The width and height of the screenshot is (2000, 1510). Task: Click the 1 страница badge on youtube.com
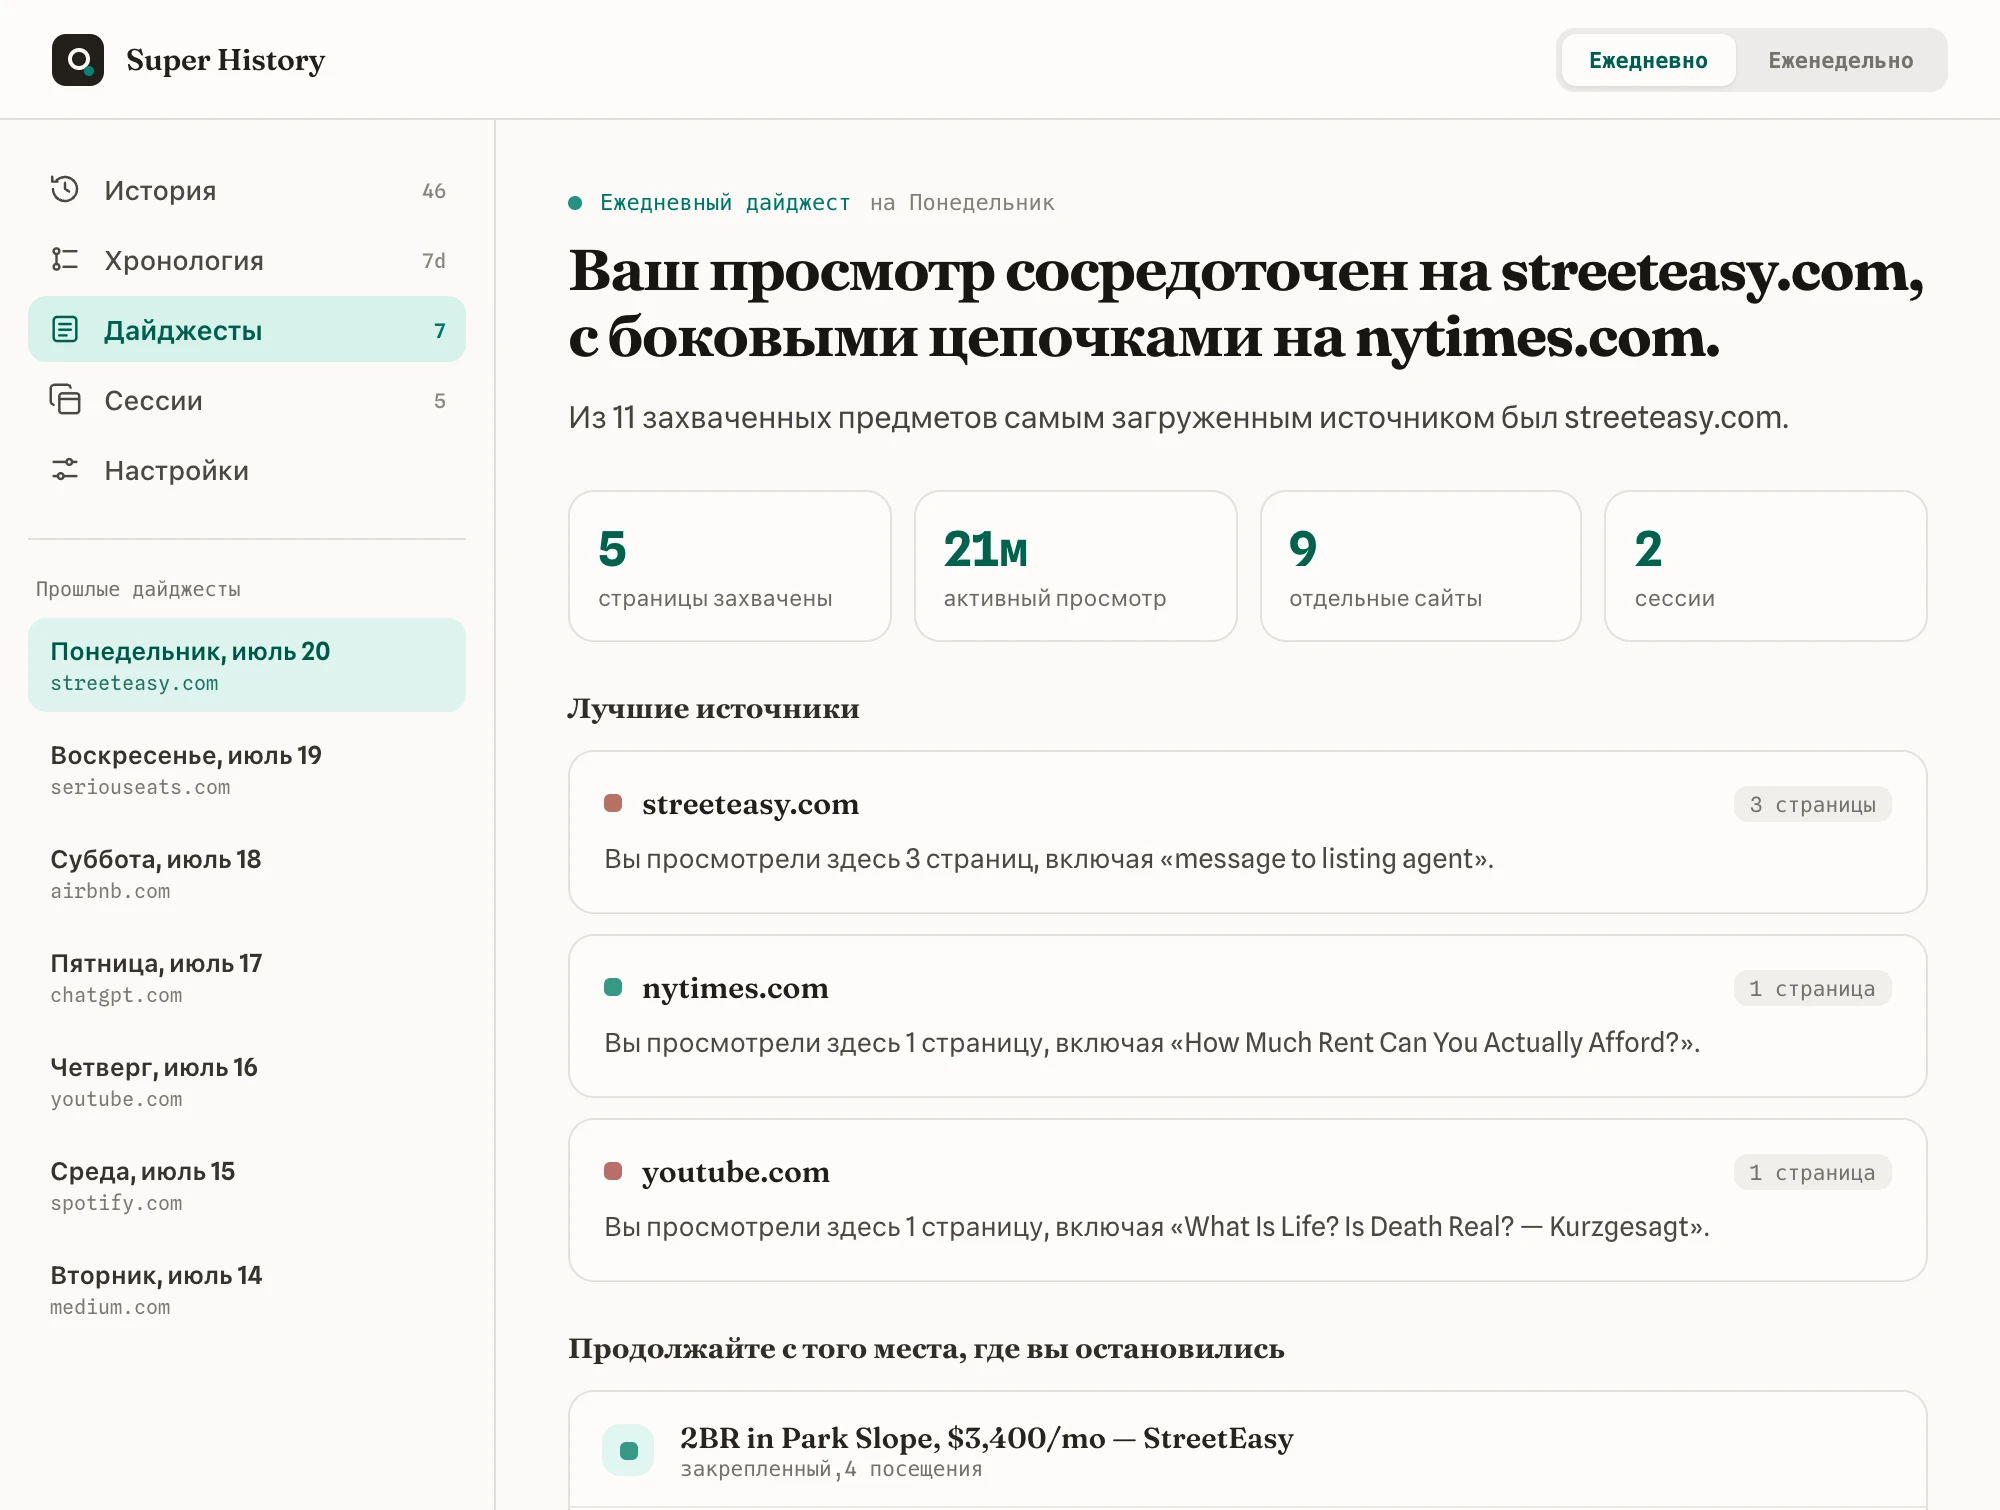[x=1812, y=1172]
